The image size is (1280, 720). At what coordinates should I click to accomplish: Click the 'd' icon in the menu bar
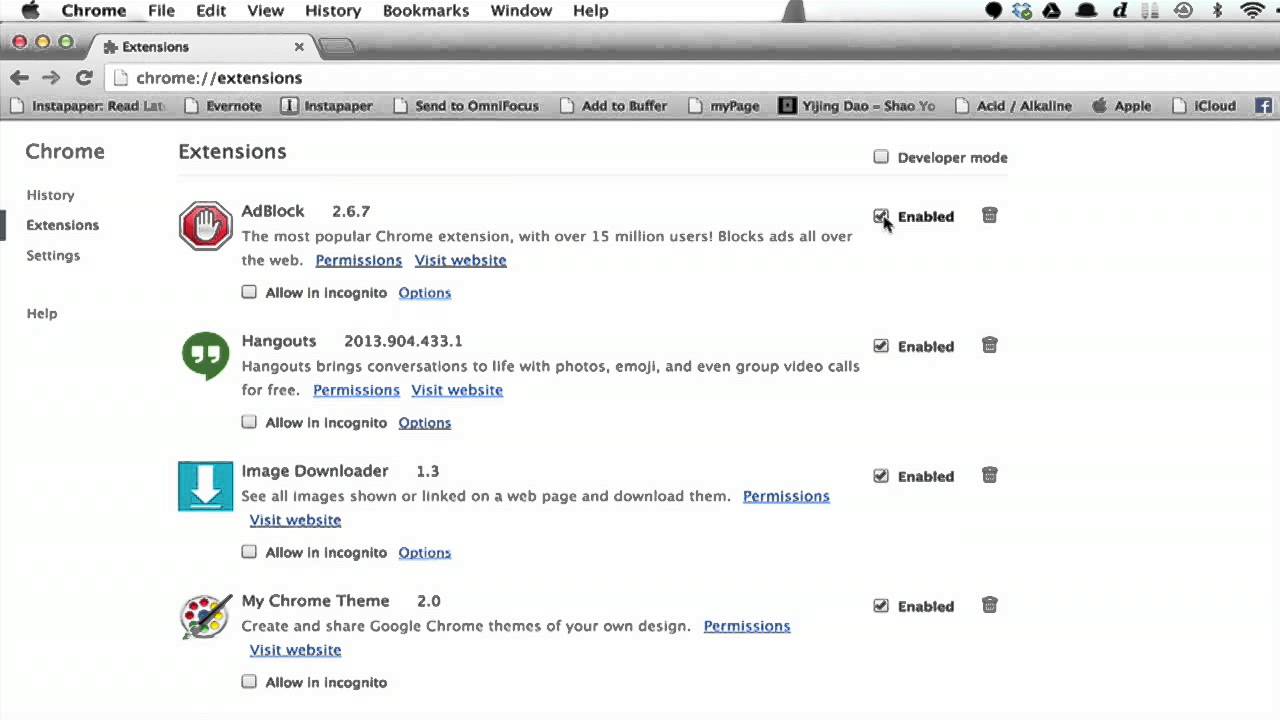click(x=1120, y=11)
